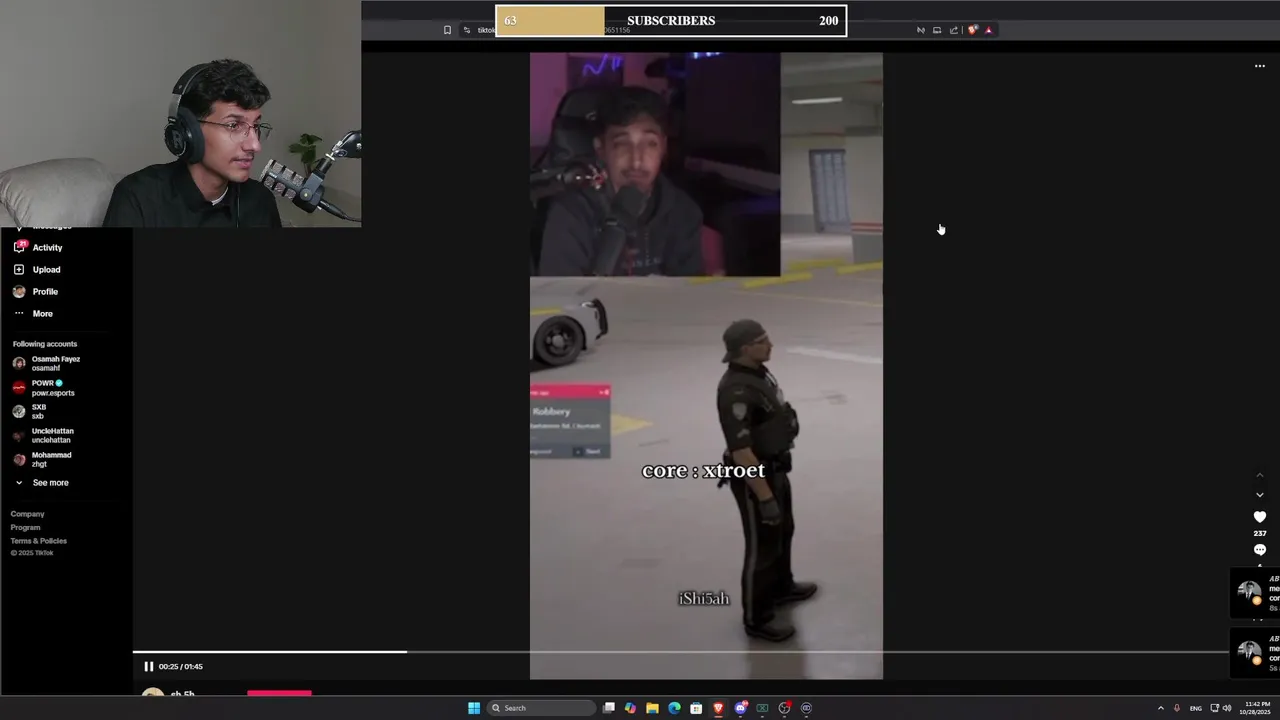1280x720 pixels.
Task: Open the comments bubble icon
Action: (1259, 550)
